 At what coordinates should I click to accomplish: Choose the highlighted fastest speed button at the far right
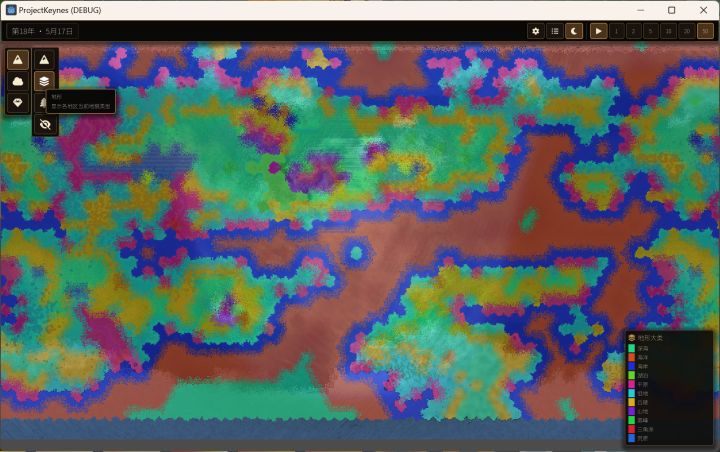pyautogui.click(x=705, y=31)
